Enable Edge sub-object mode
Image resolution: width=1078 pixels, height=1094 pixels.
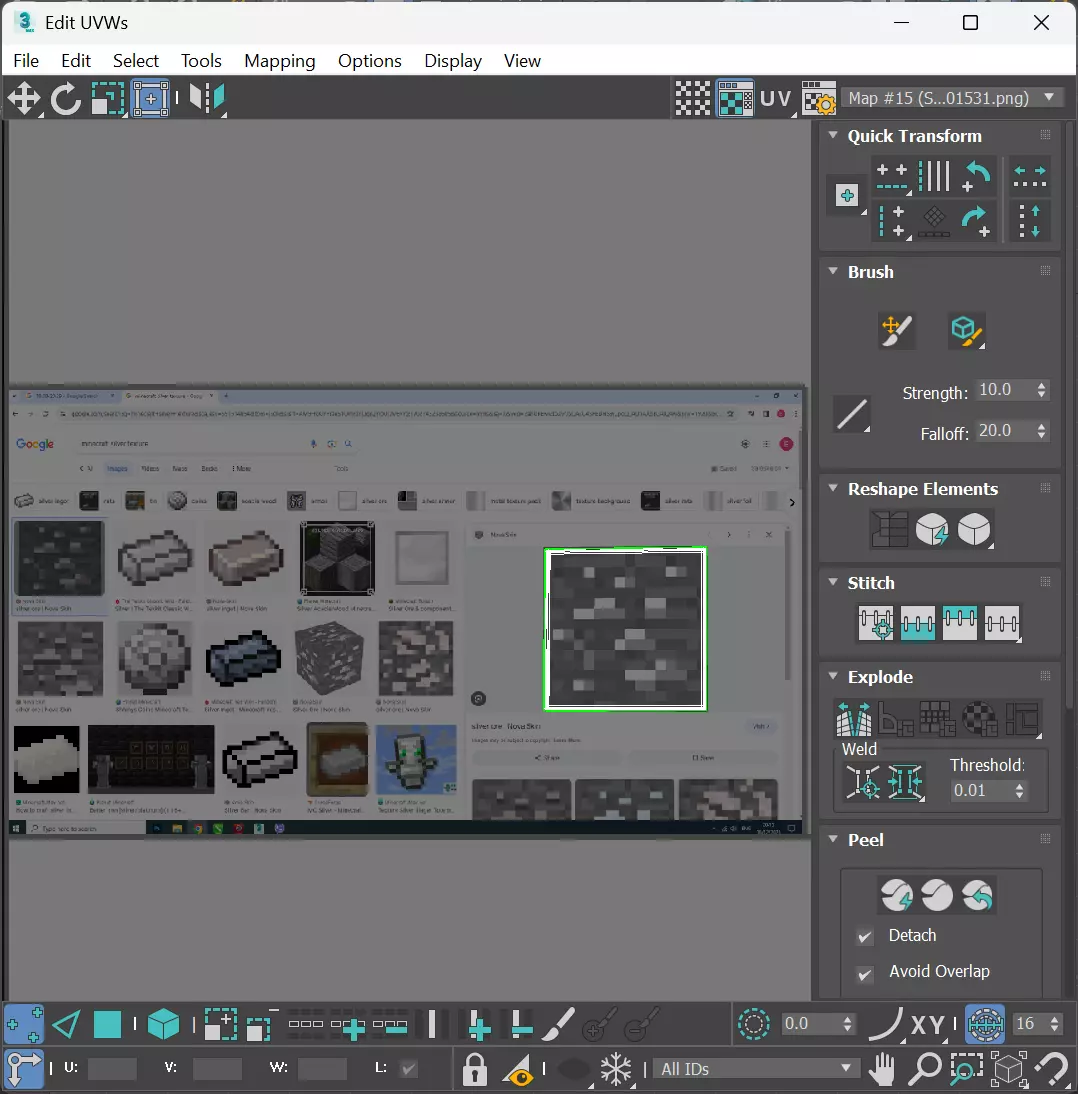pos(66,1025)
